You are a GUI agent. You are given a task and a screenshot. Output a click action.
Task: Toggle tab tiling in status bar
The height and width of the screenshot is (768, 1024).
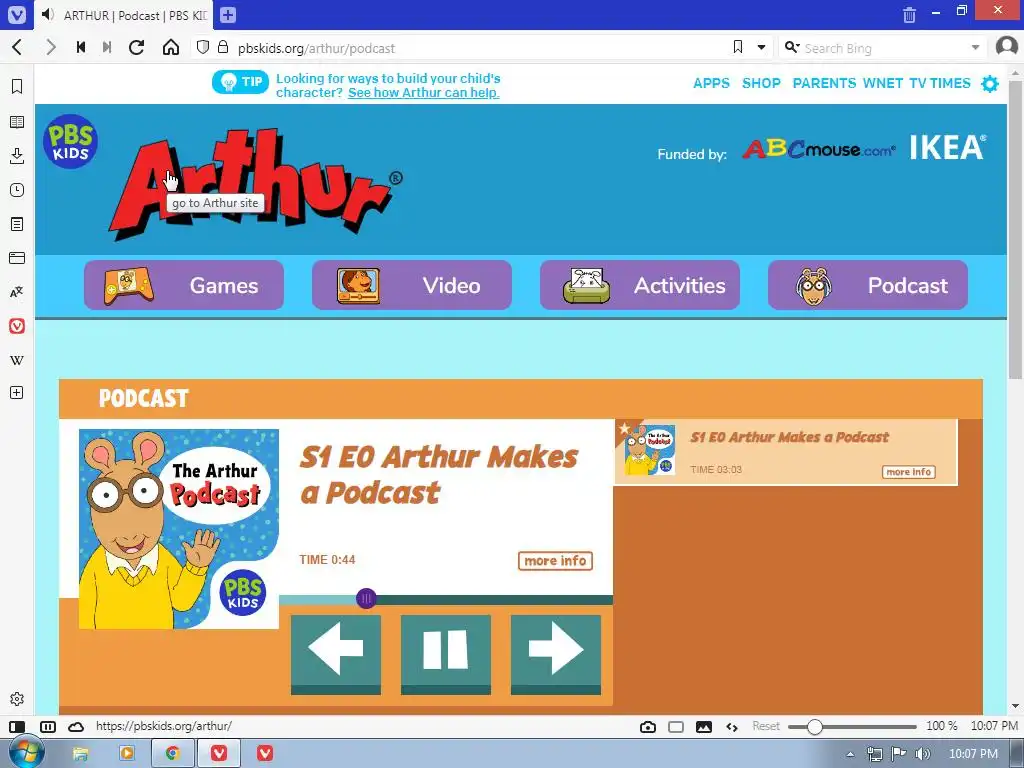48,726
